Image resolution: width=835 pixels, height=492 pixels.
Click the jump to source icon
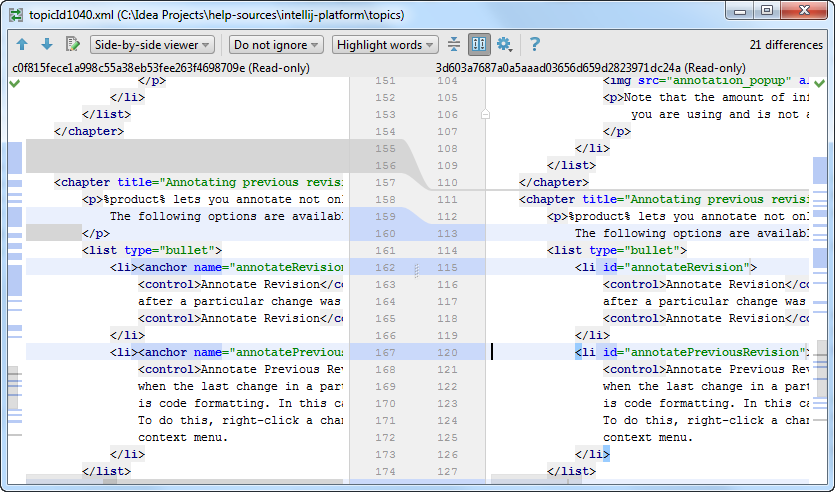coord(72,45)
